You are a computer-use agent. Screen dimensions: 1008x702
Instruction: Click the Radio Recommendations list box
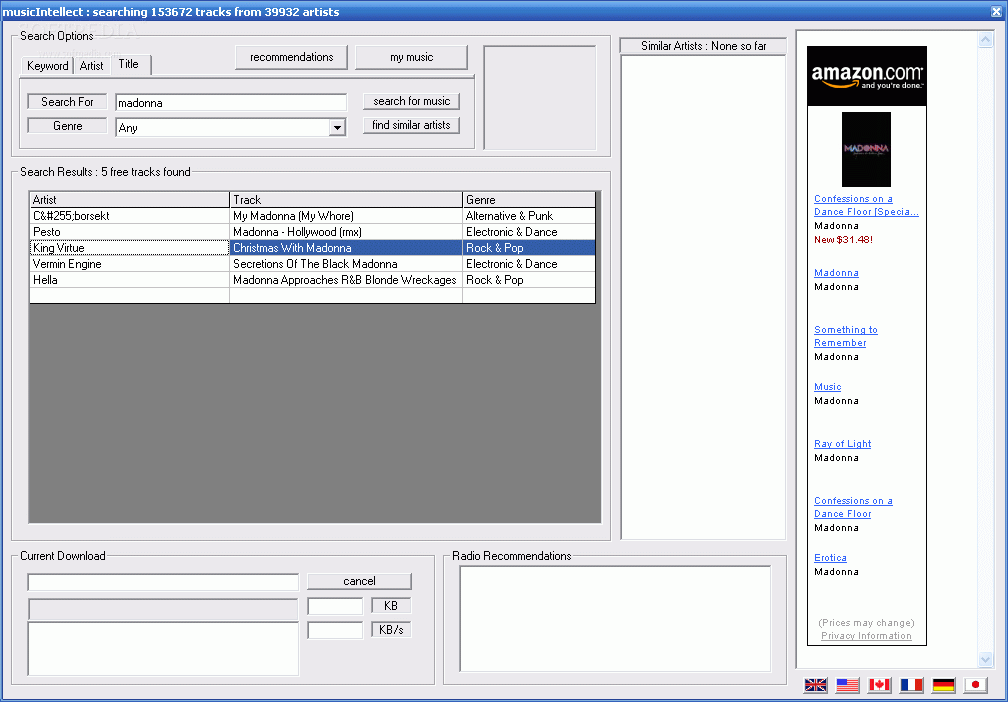615,618
